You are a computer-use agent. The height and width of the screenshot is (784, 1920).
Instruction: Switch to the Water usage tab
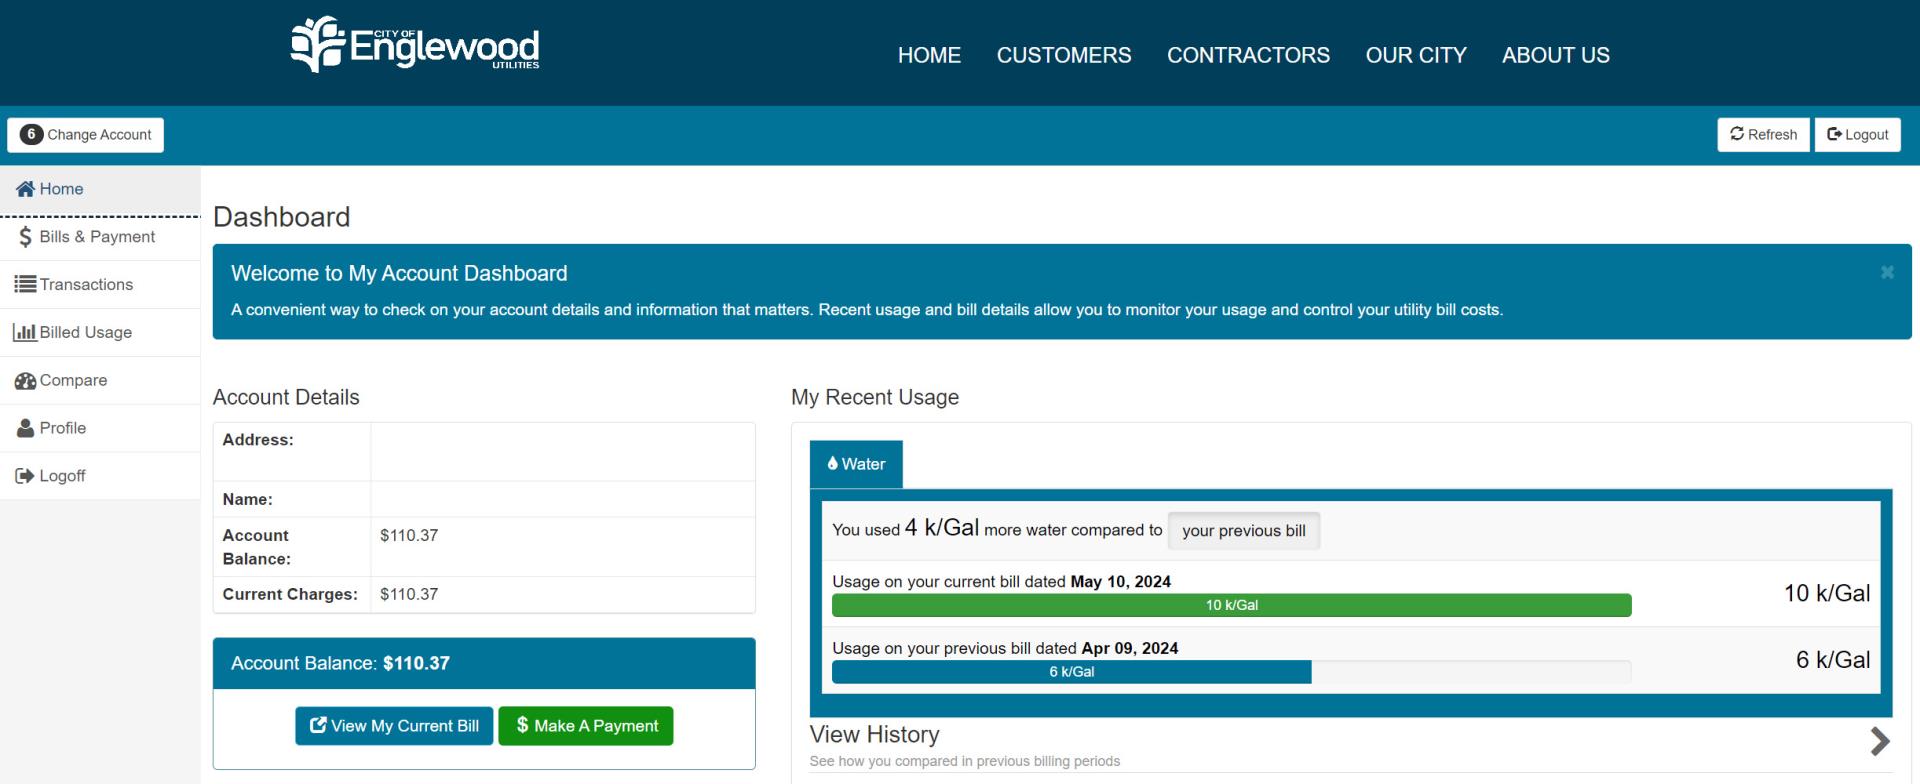pos(856,464)
